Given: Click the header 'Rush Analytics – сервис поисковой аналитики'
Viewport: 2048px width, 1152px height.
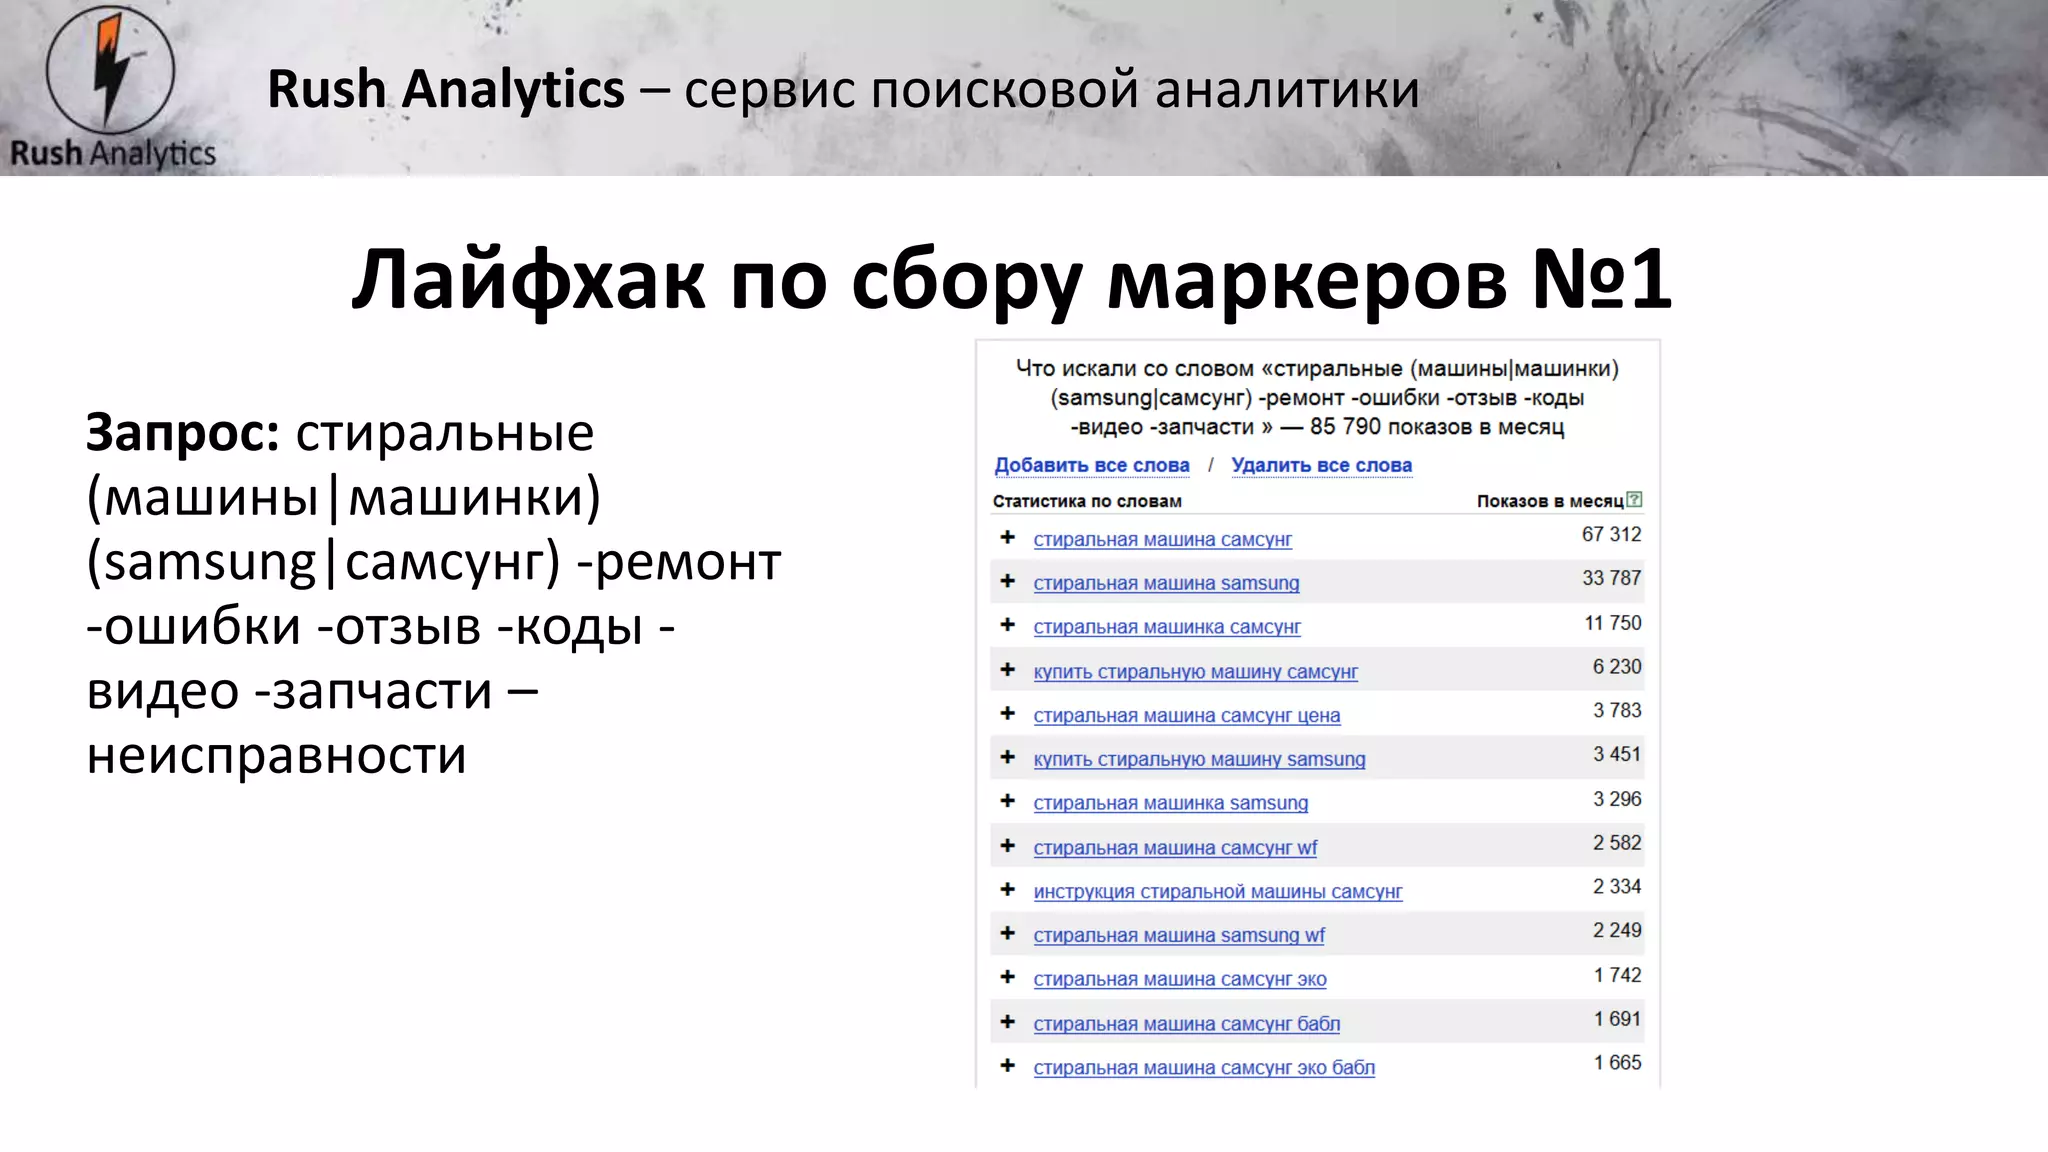Looking at the screenshot, I should click(843, 89).
